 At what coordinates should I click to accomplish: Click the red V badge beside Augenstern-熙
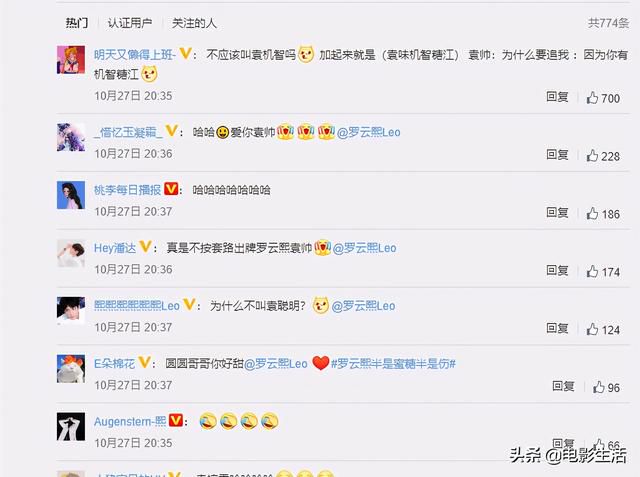(176, 420)
